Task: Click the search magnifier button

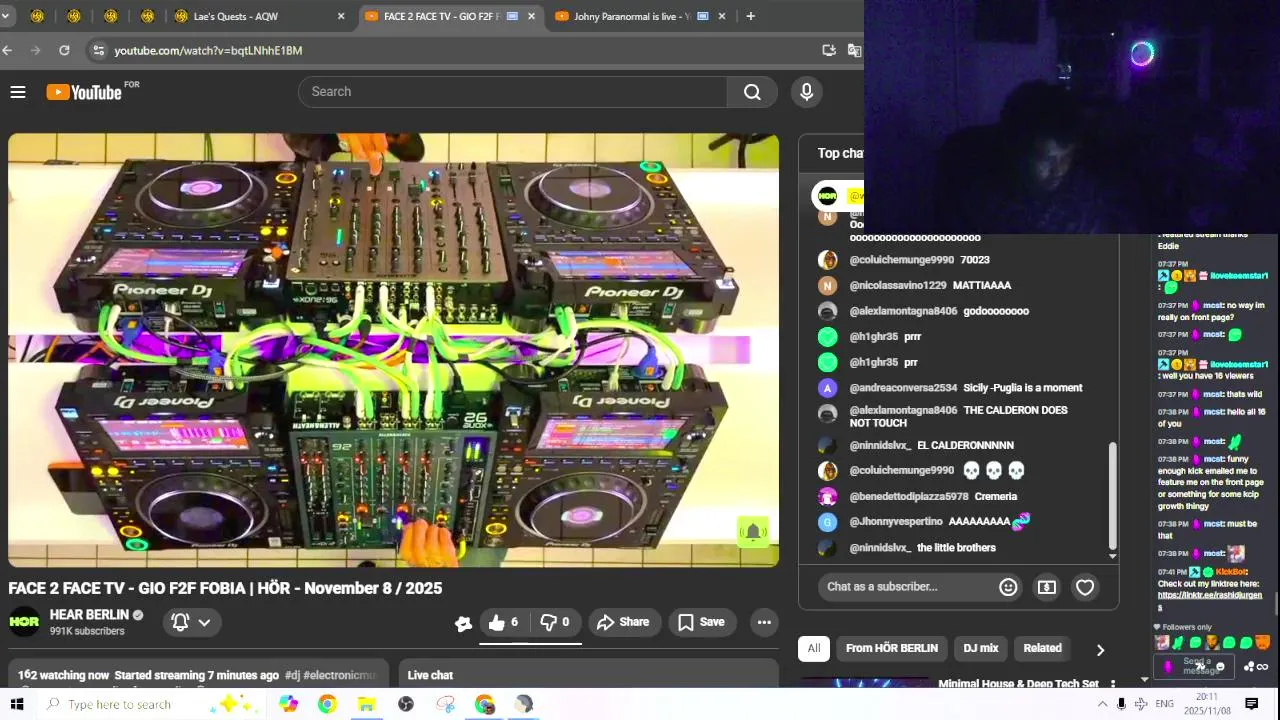Action: pos(752,92)
